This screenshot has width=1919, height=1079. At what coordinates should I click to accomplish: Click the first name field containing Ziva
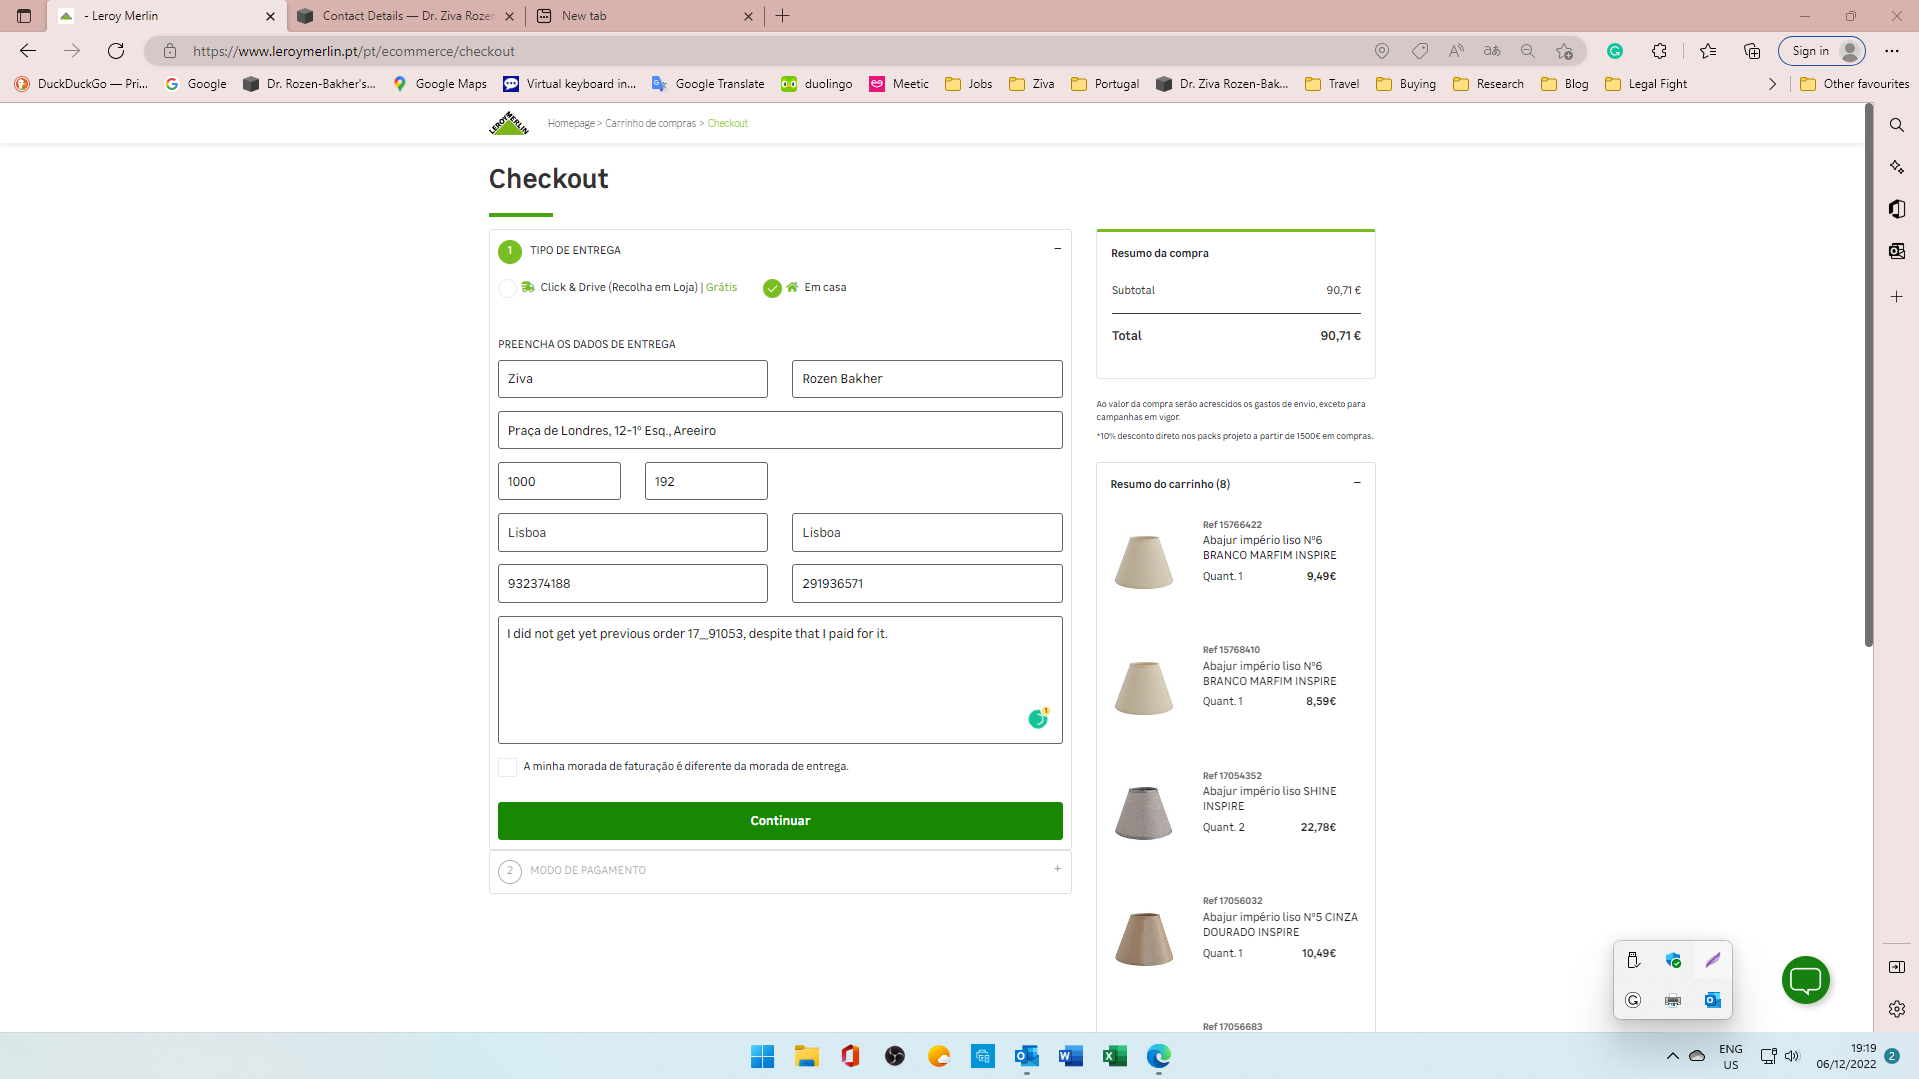pyautogui.click(x=633, y=379)
